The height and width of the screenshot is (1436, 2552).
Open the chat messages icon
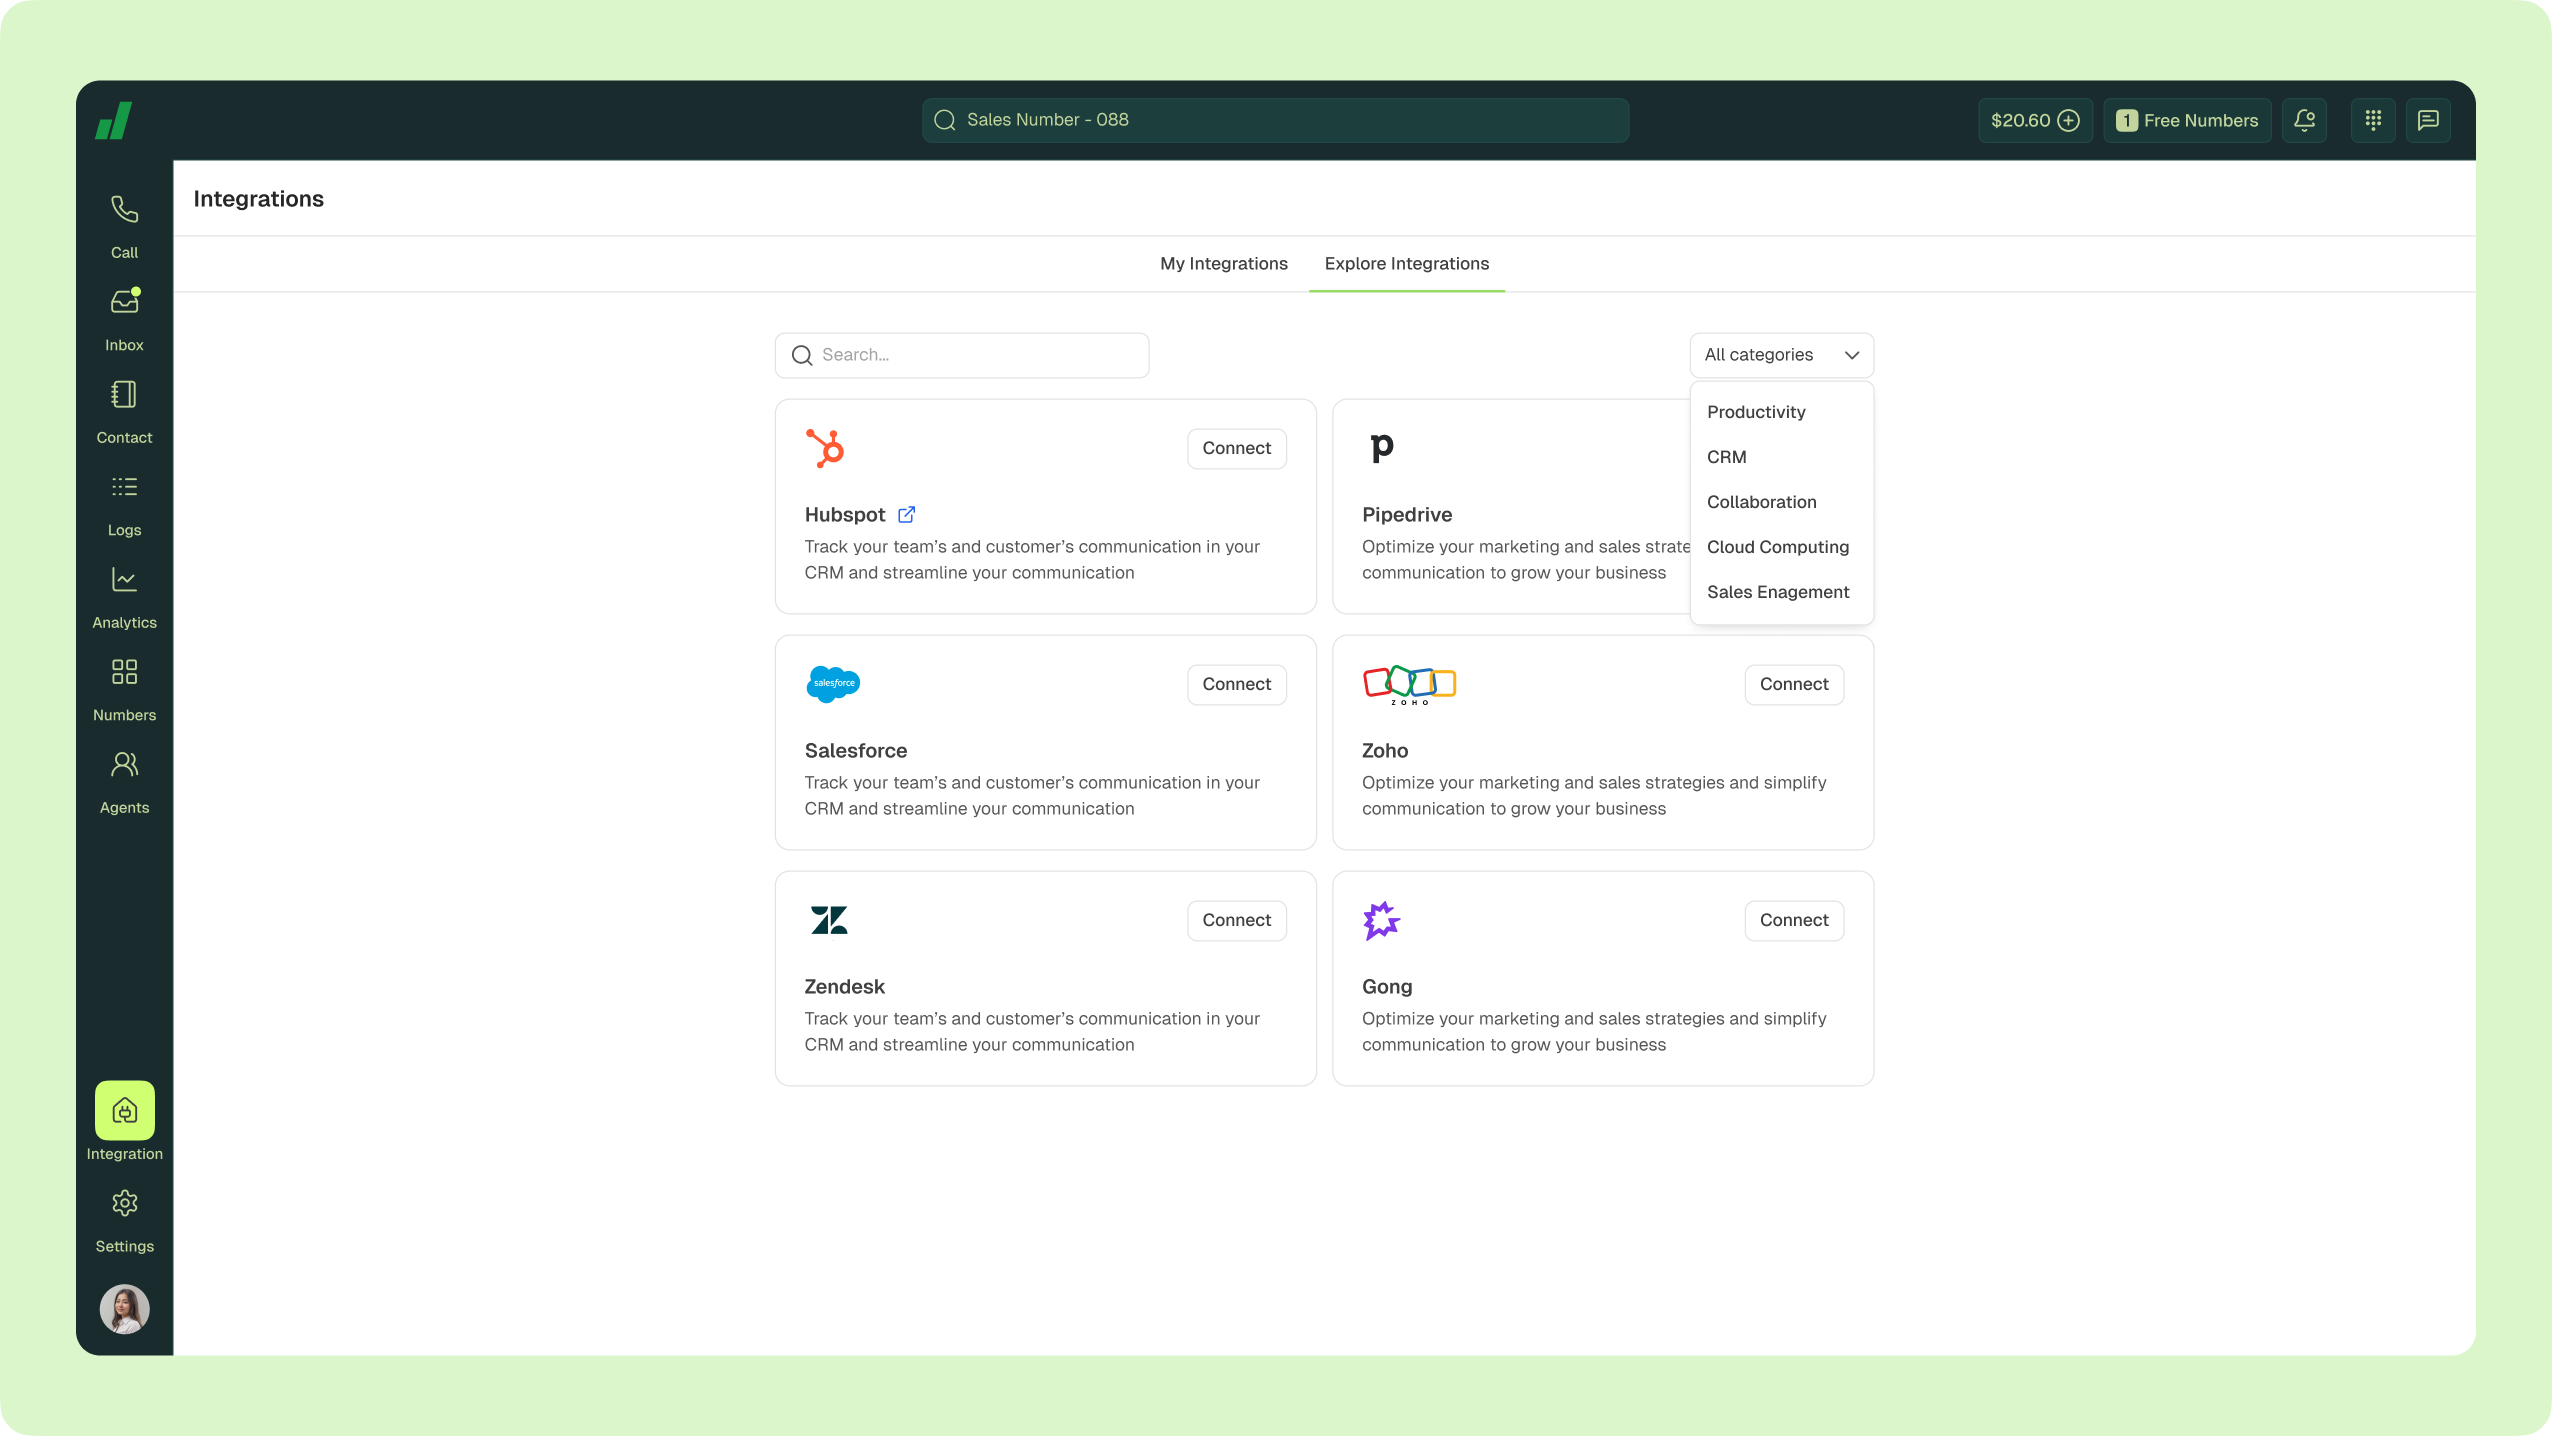[x=2428, y=120]
